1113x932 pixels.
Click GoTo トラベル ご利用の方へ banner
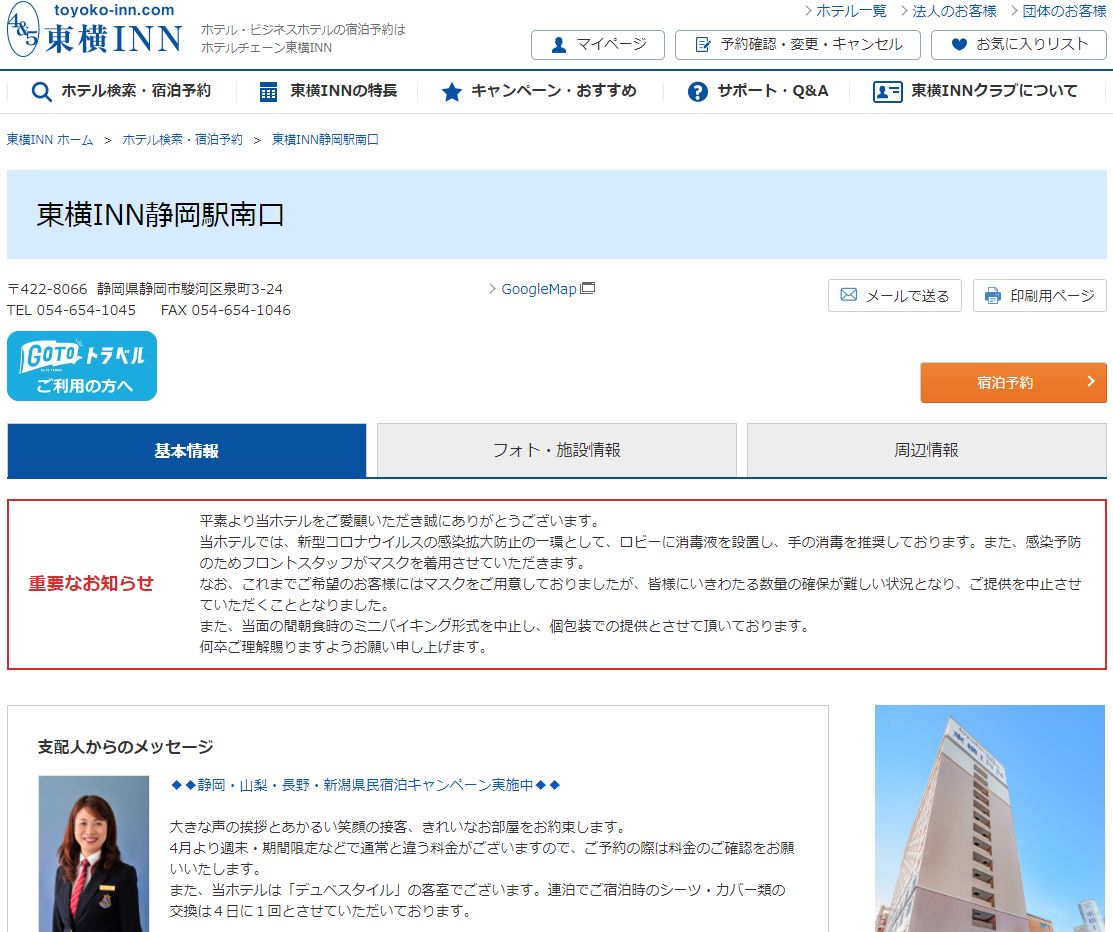tap(82, 366)
